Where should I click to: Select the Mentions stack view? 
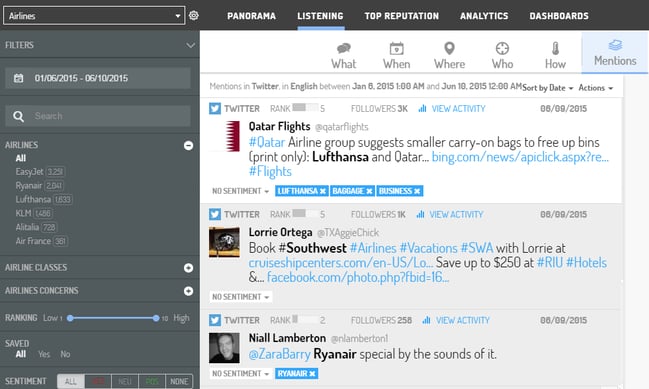pos(615,53)
